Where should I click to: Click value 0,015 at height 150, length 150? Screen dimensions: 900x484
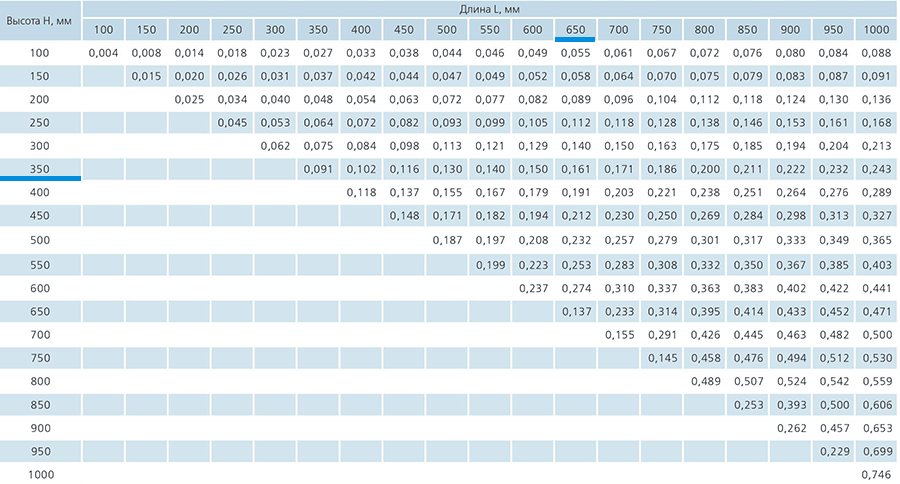(146, 76)
